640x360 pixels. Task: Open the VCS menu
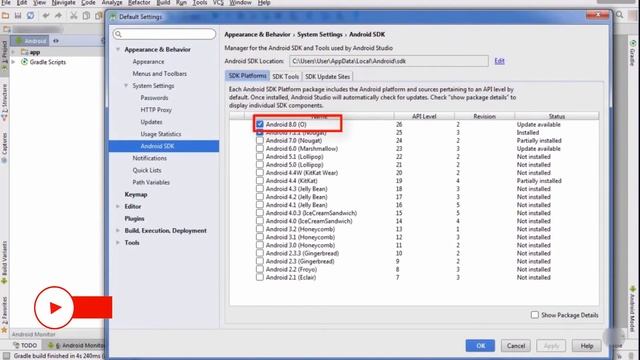[x=218, y=3]
